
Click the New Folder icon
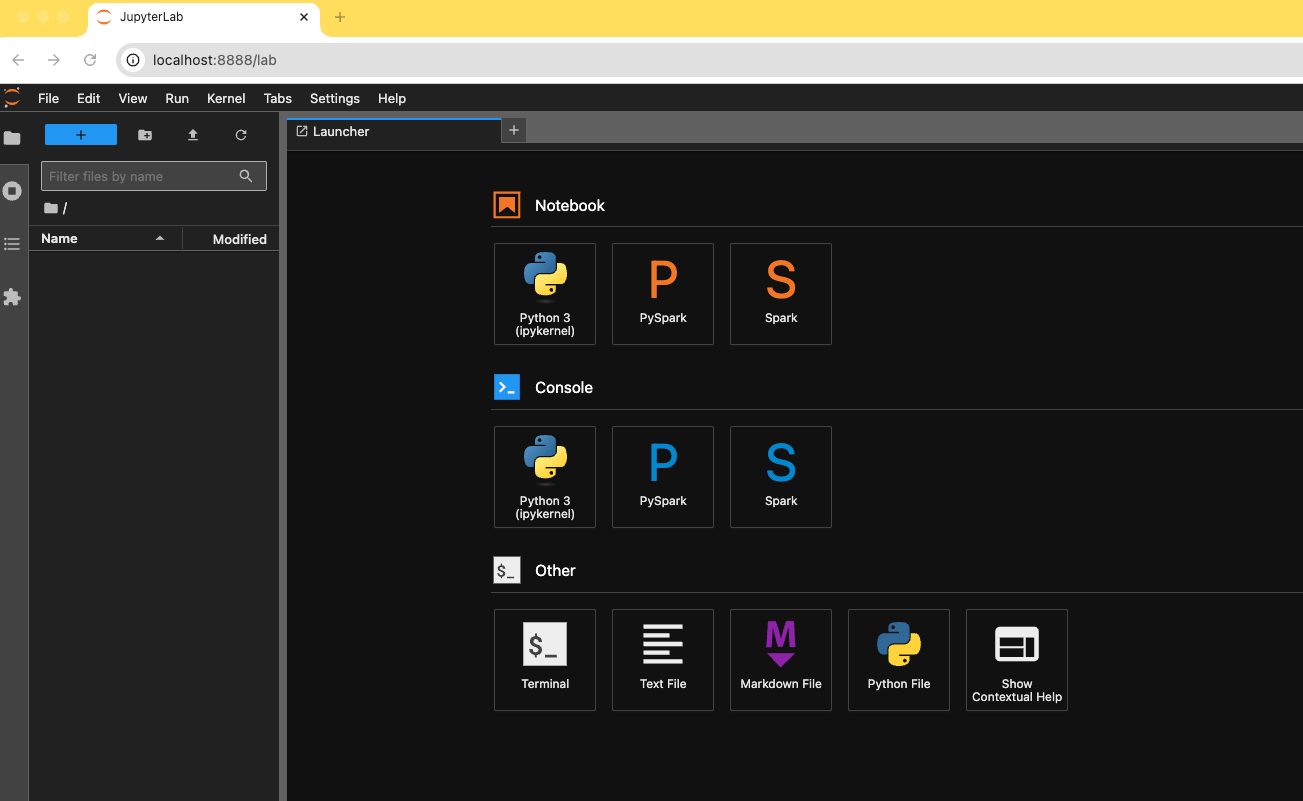pyautogui.click(x=145, y=135)
